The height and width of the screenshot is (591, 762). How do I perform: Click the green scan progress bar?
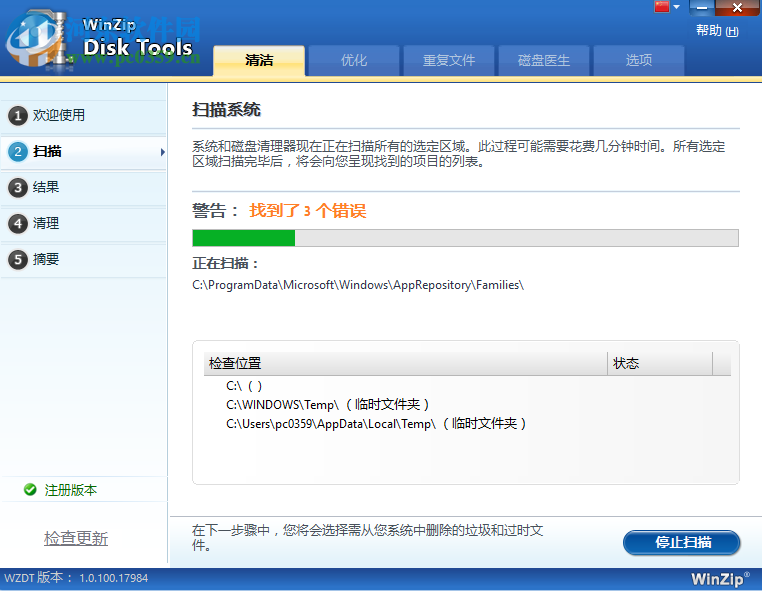tap(243, 238)
